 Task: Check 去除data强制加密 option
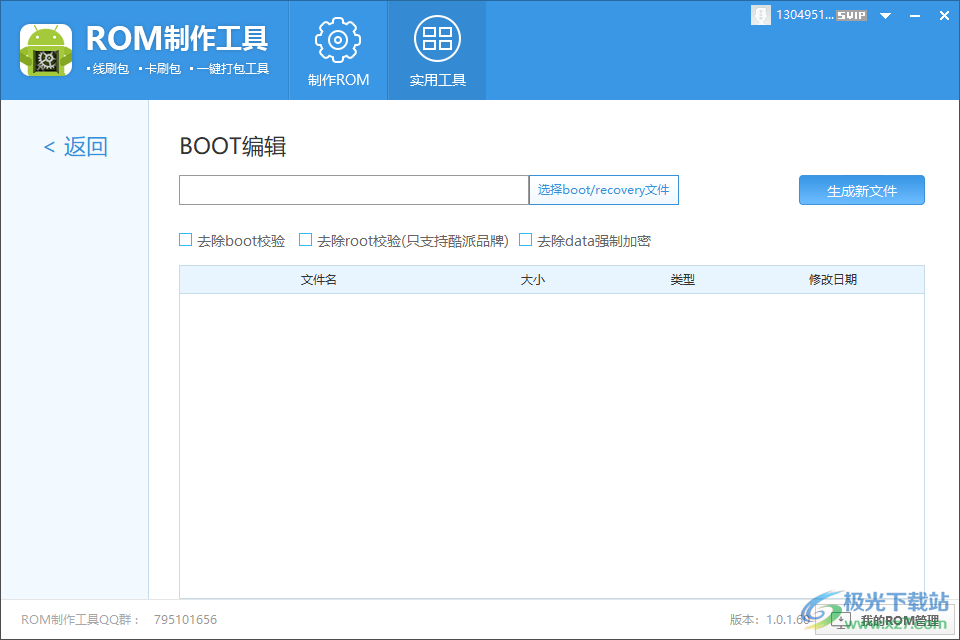[526, 240]
